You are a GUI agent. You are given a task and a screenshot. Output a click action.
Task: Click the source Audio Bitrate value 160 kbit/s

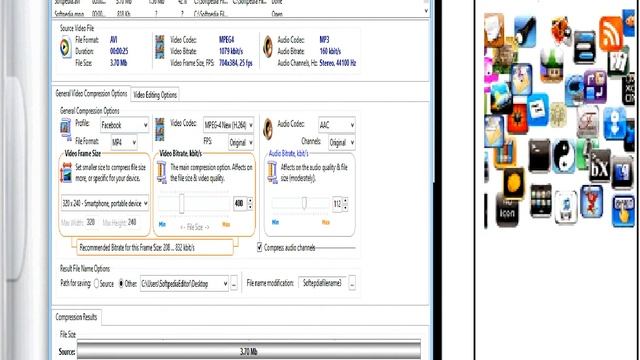330,51
